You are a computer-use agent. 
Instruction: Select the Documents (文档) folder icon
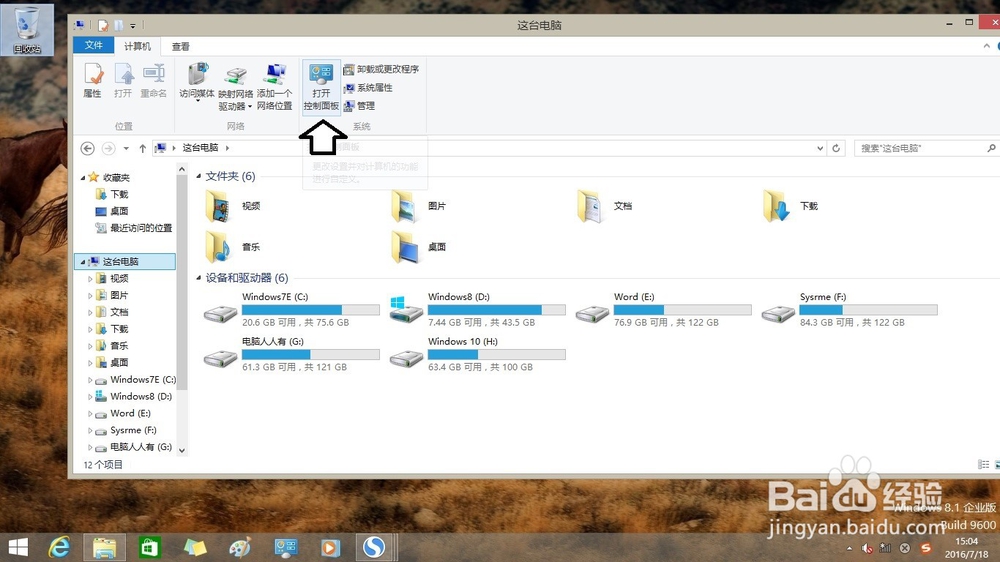click(590, 206)
